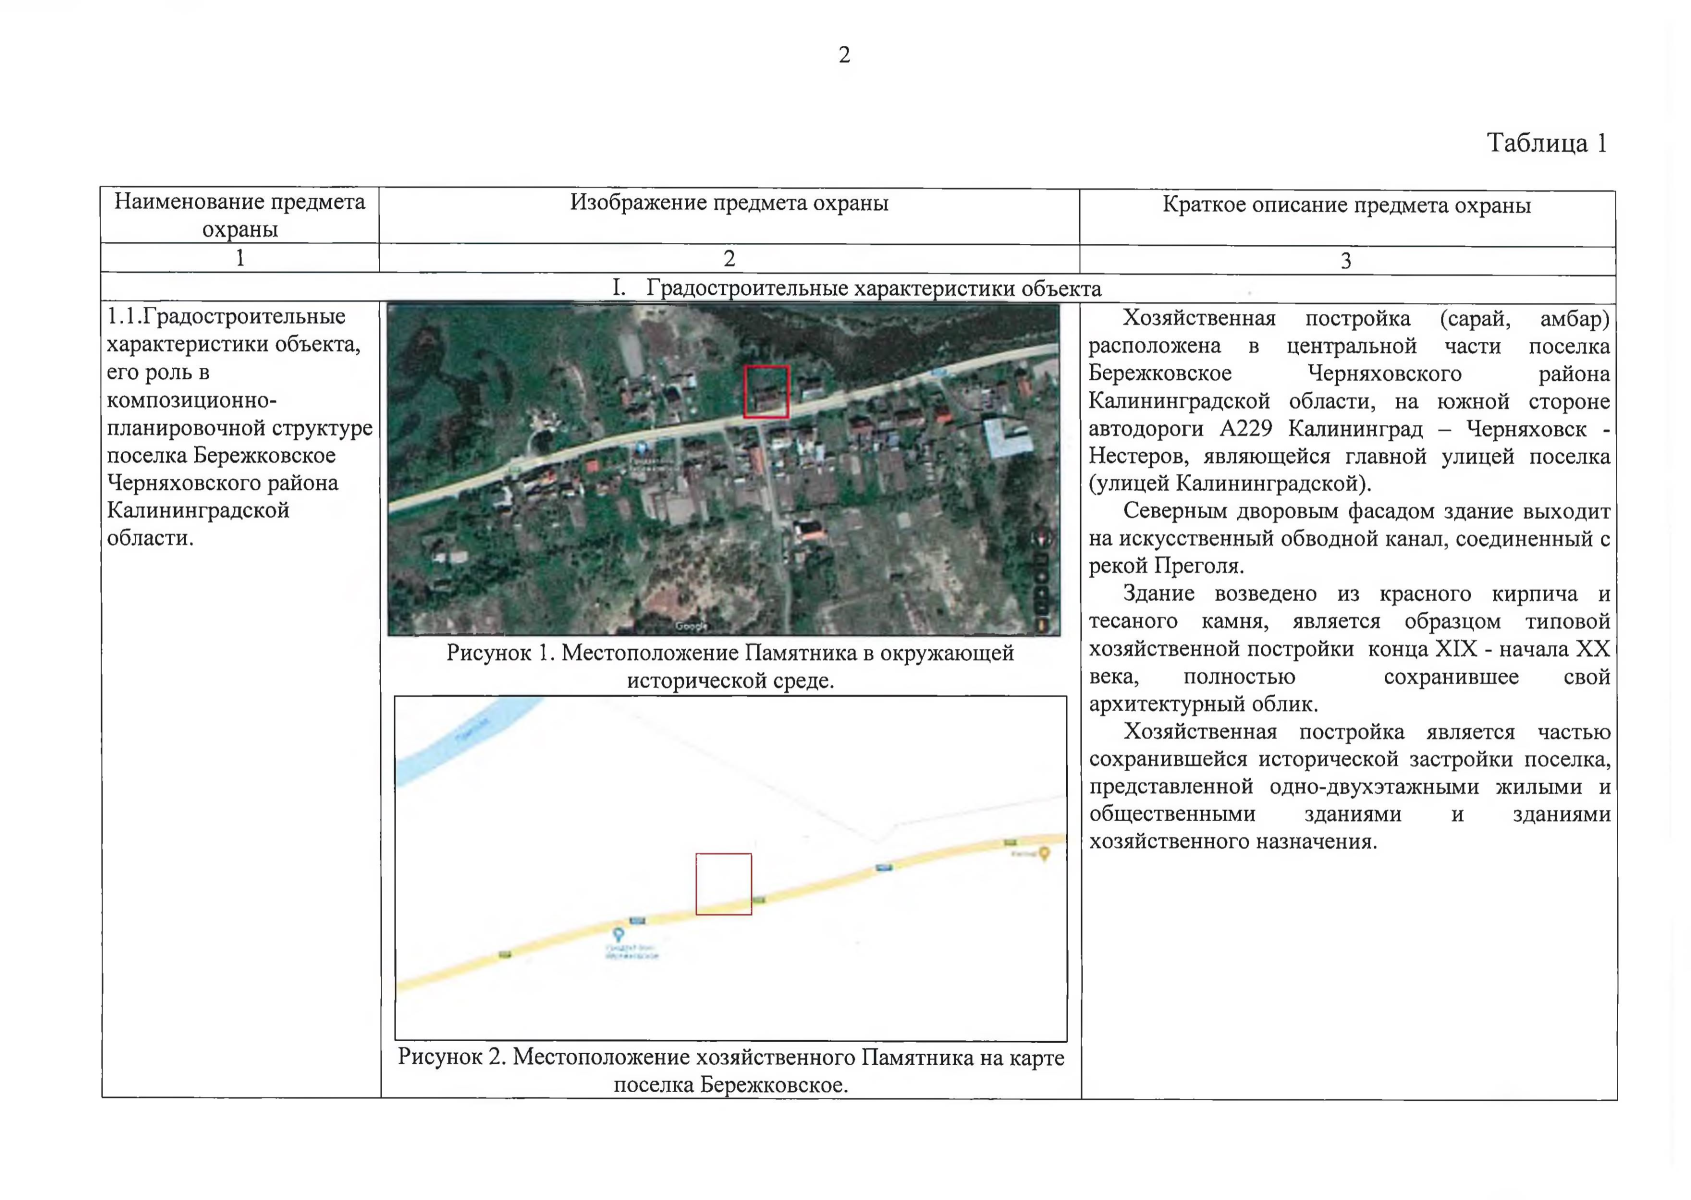The image size is (1691, 1200).
Task: Click the orange place pin on the street map
Action: (1044, 853)
